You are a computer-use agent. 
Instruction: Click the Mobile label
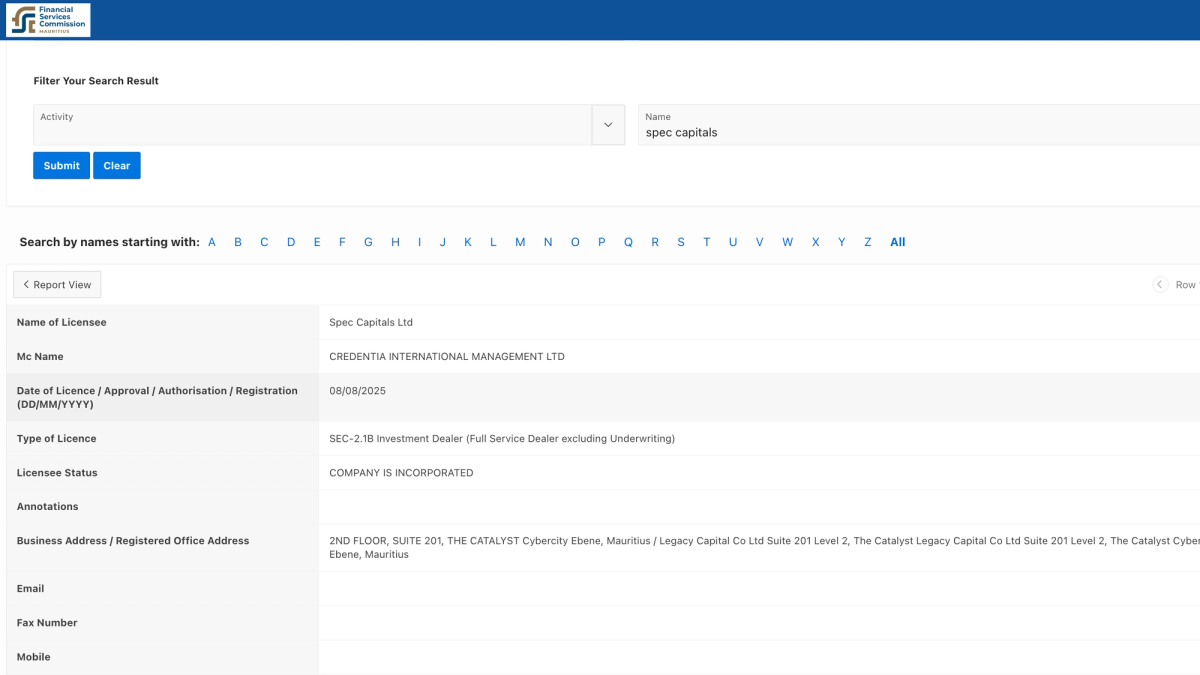pos(33,657)
